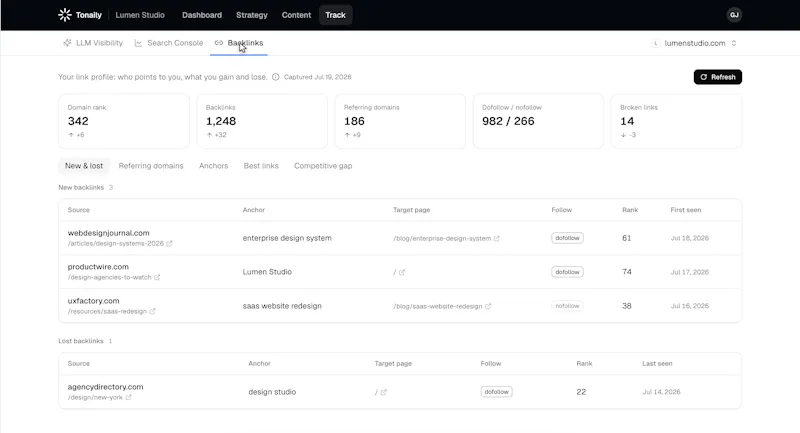Open external link icon for webdesignjournal.com source
800x433 pixels.
pyautogui.click(x=169, y=244)
